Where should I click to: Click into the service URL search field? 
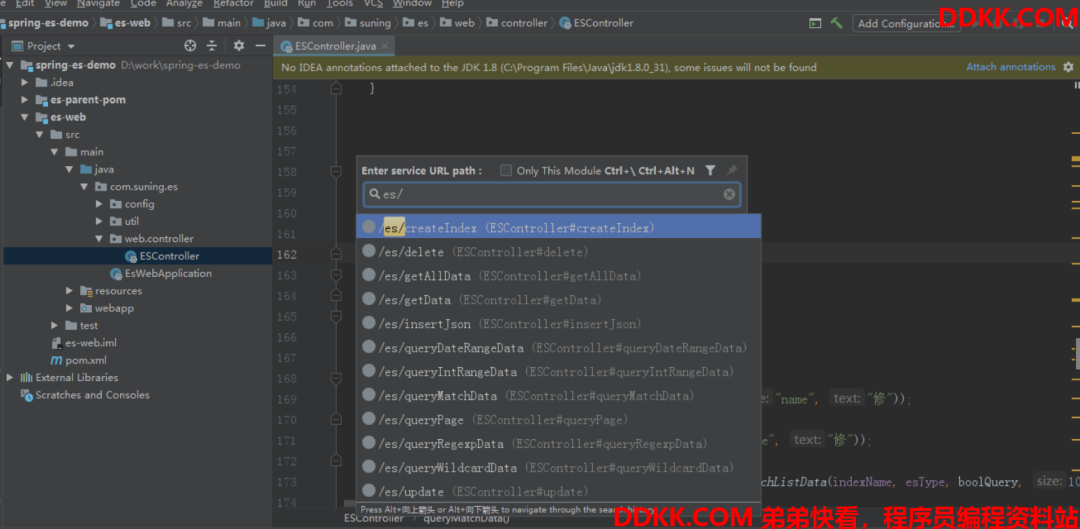[x=552, y=195]
